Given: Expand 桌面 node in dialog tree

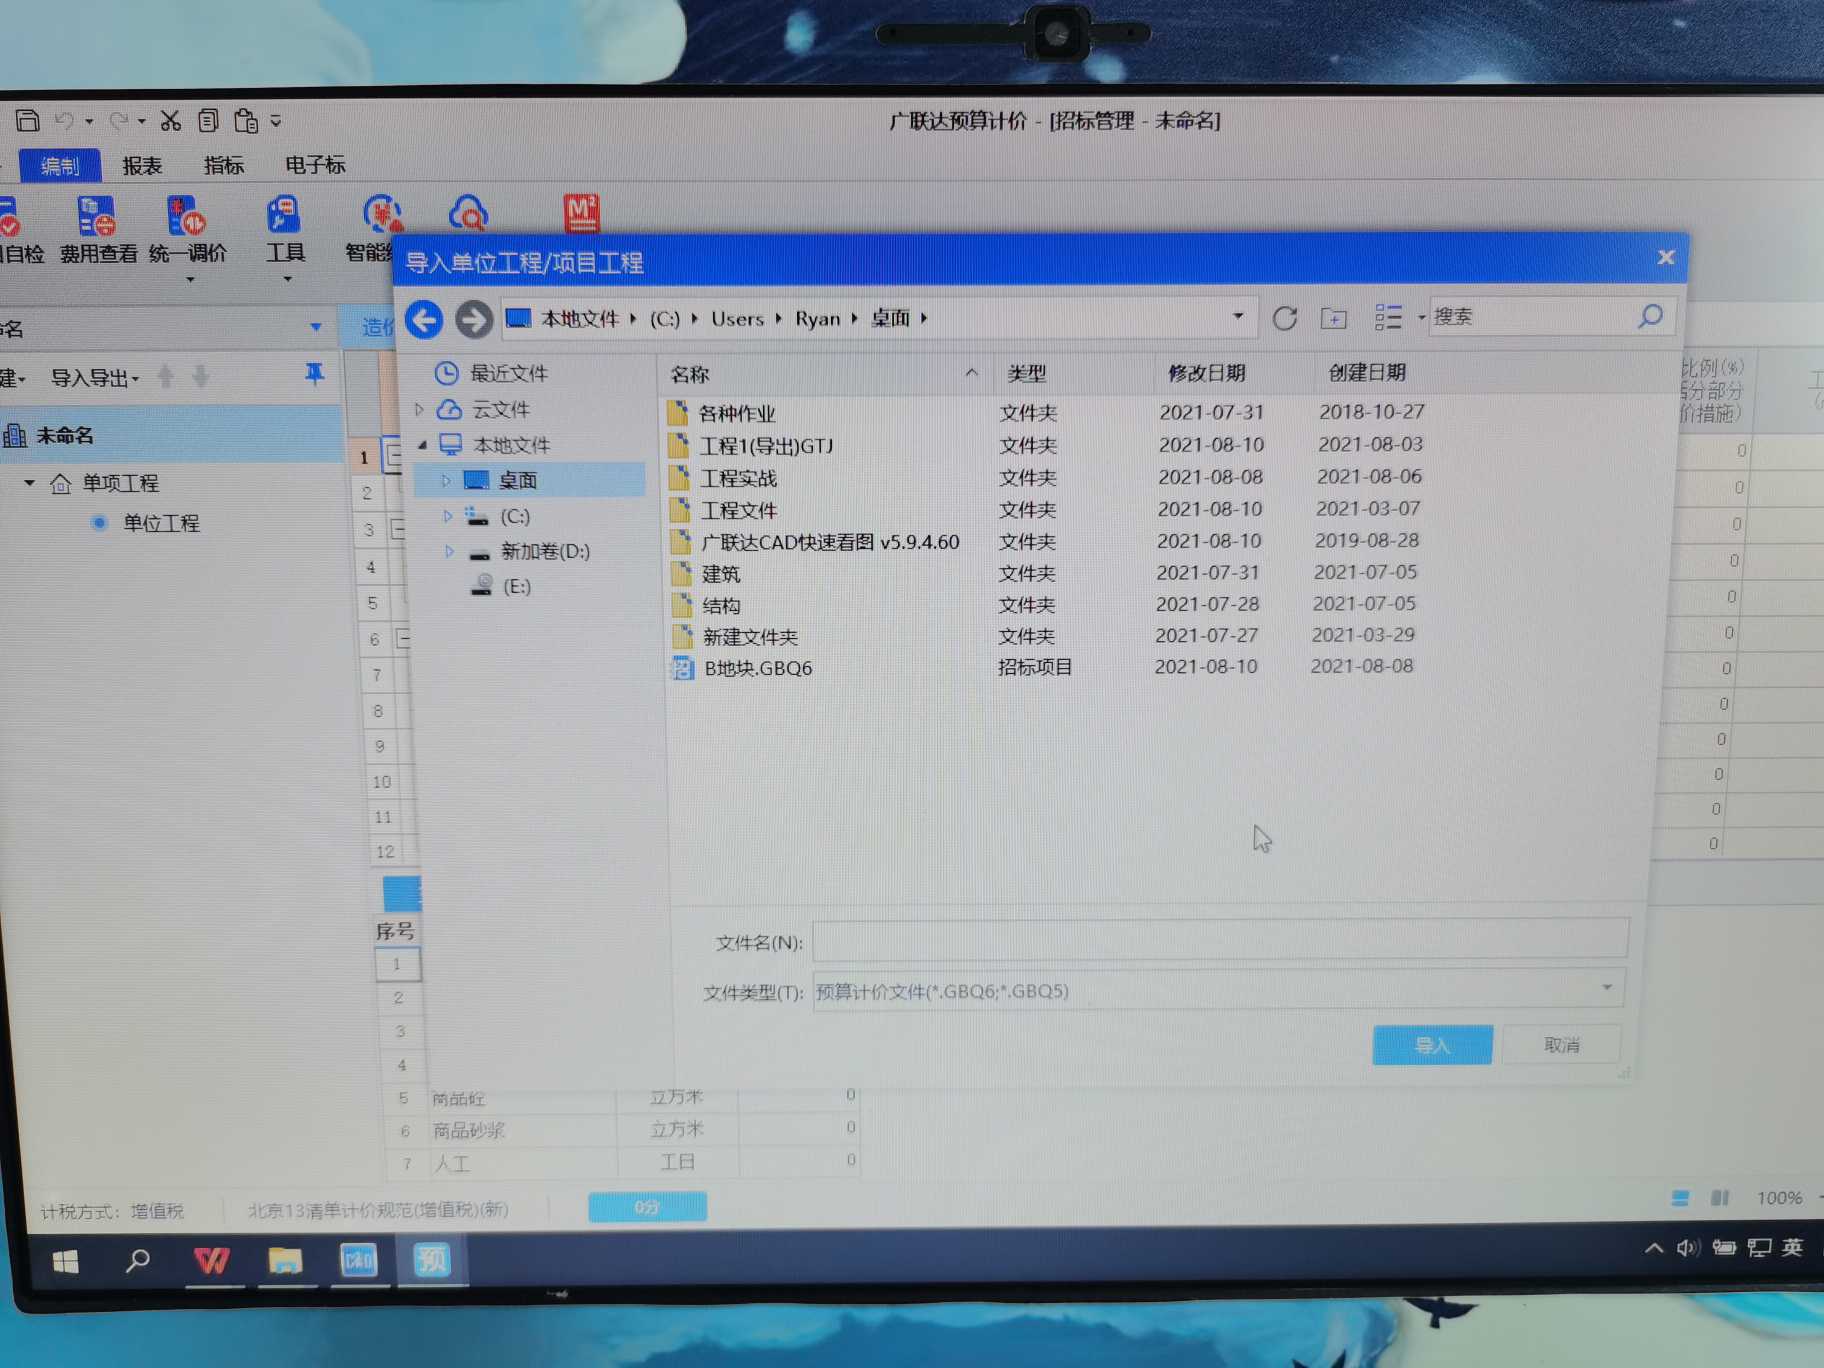Looking at the screenshot, I should tap(446, 481).
